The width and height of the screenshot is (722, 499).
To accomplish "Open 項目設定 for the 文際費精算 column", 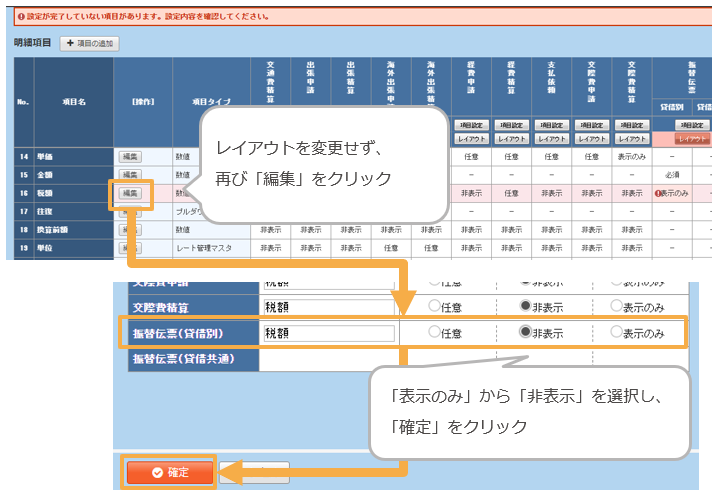I will pos(630,125).
